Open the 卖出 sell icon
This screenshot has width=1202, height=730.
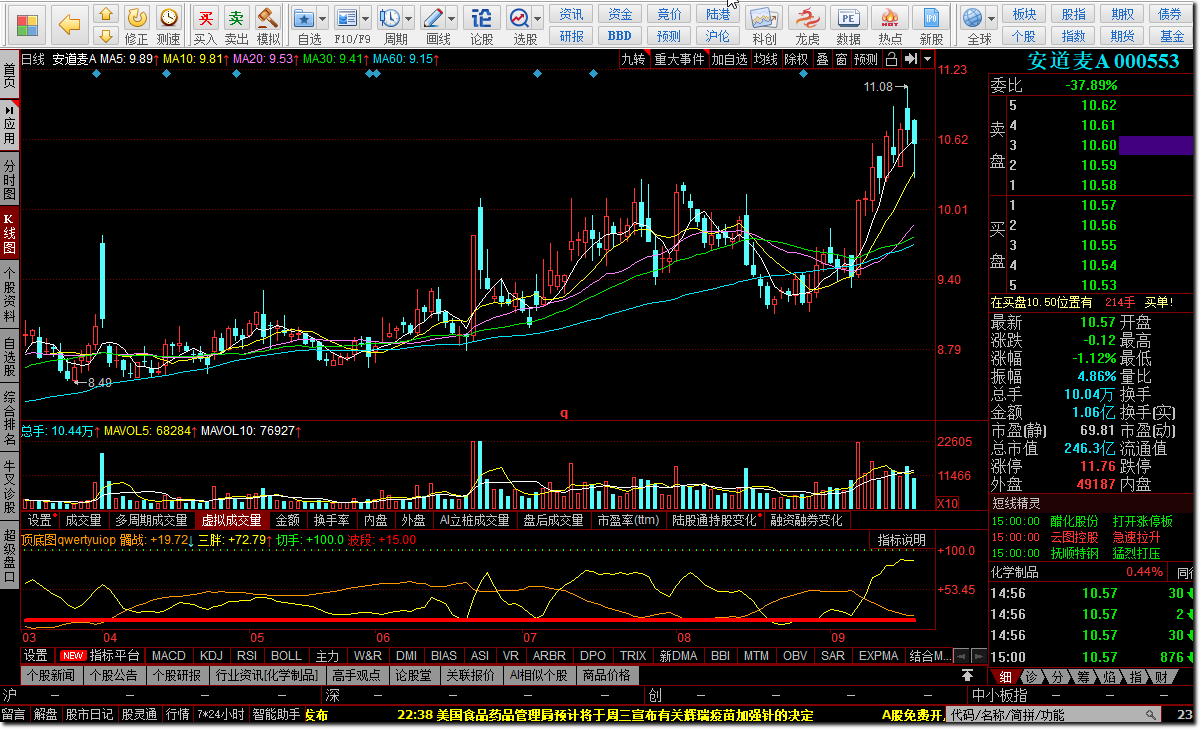click(x=236, y=17)
